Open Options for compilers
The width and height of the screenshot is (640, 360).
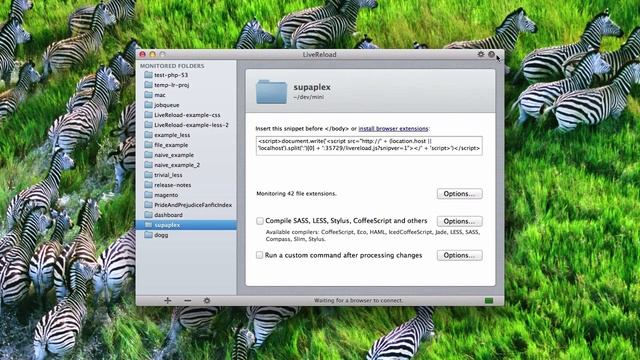pyautogui.click(x=460, y=221)
